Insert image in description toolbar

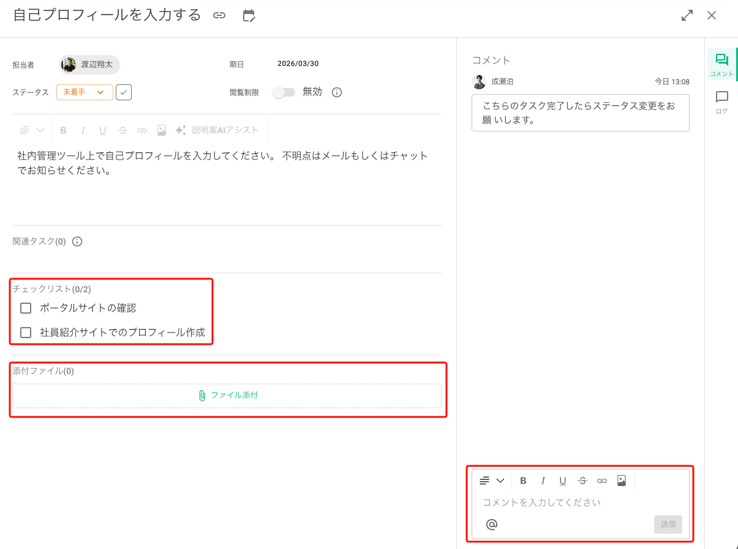point(161,130)
